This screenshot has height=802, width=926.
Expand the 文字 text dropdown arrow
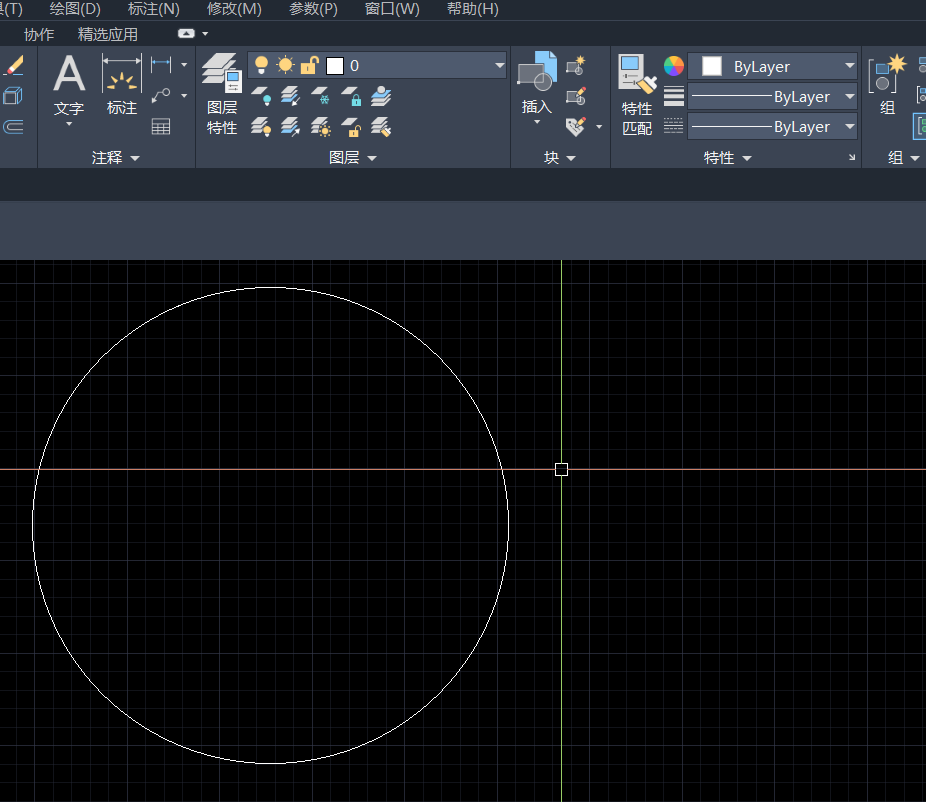tap(69, 124)
